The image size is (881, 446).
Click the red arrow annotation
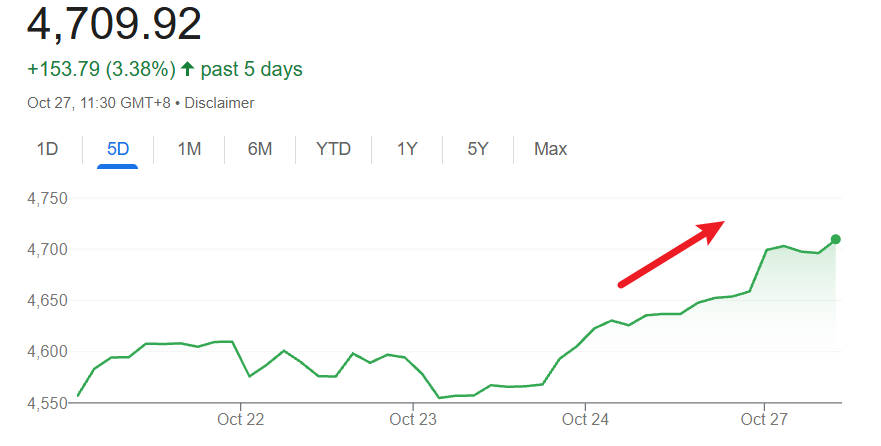[671, 254]
